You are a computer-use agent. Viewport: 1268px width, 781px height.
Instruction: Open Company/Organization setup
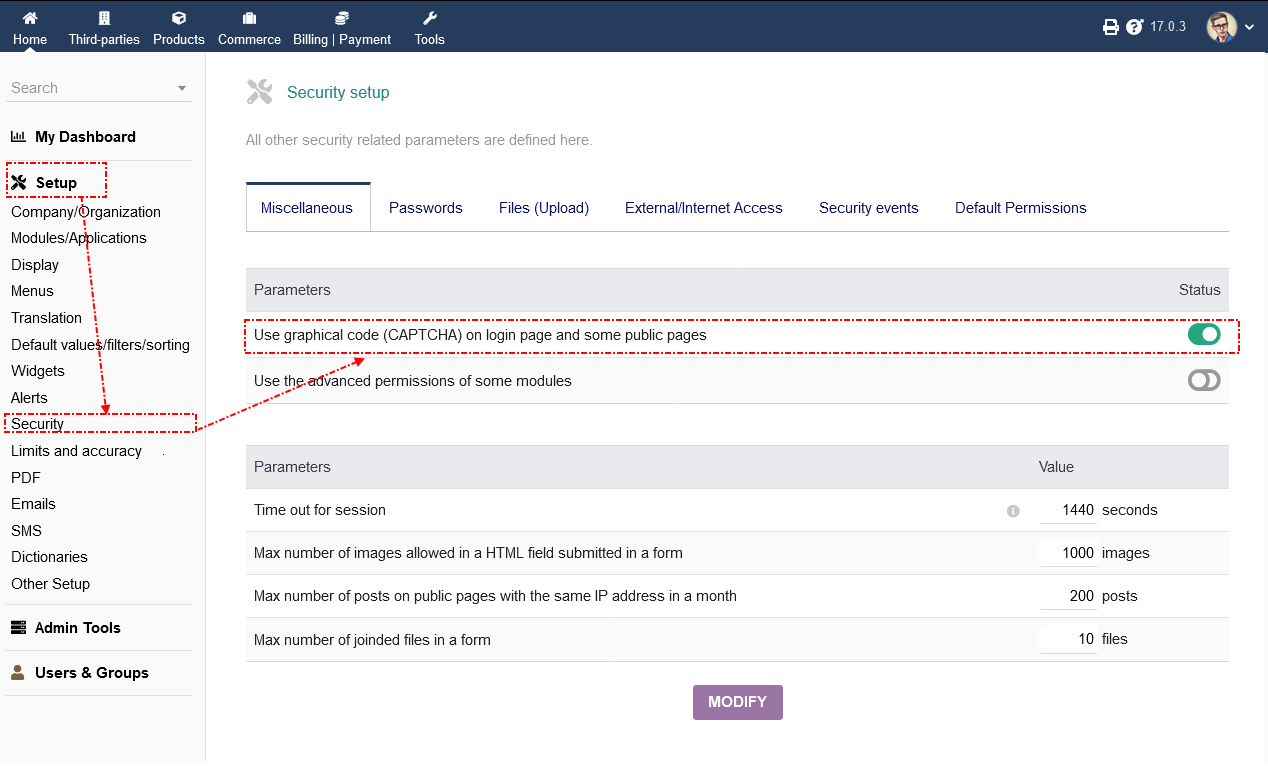86,212
